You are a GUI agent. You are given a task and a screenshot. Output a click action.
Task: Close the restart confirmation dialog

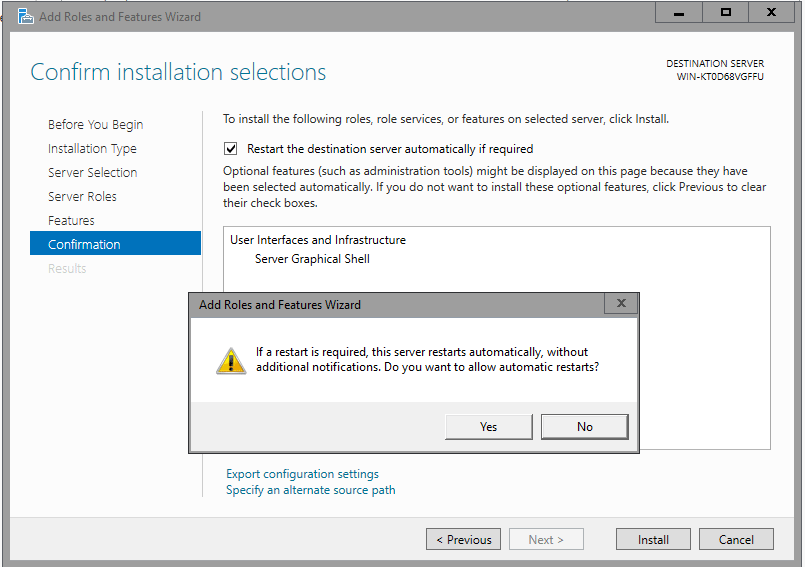pyautogui.click(x=620, y=304)
